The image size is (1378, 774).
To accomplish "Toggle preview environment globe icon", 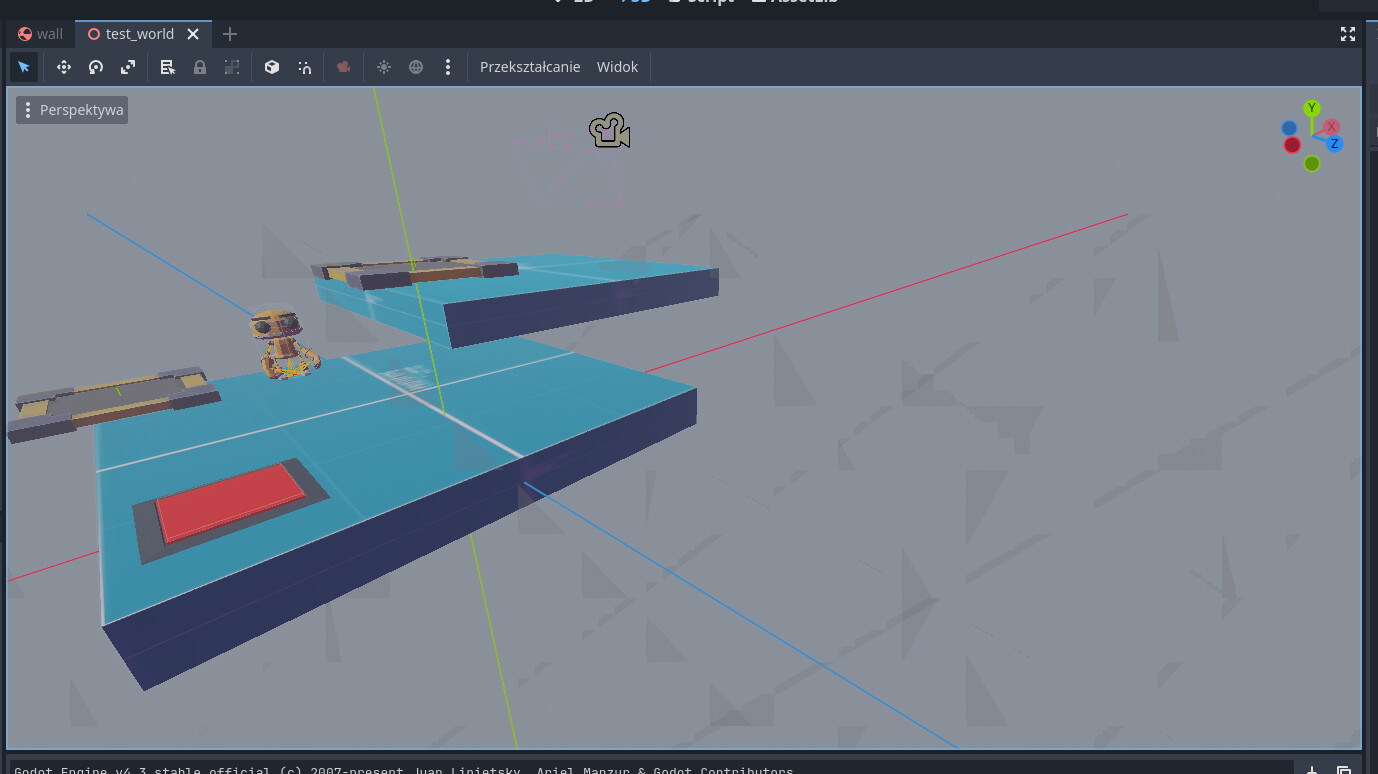I will (416, 67).
